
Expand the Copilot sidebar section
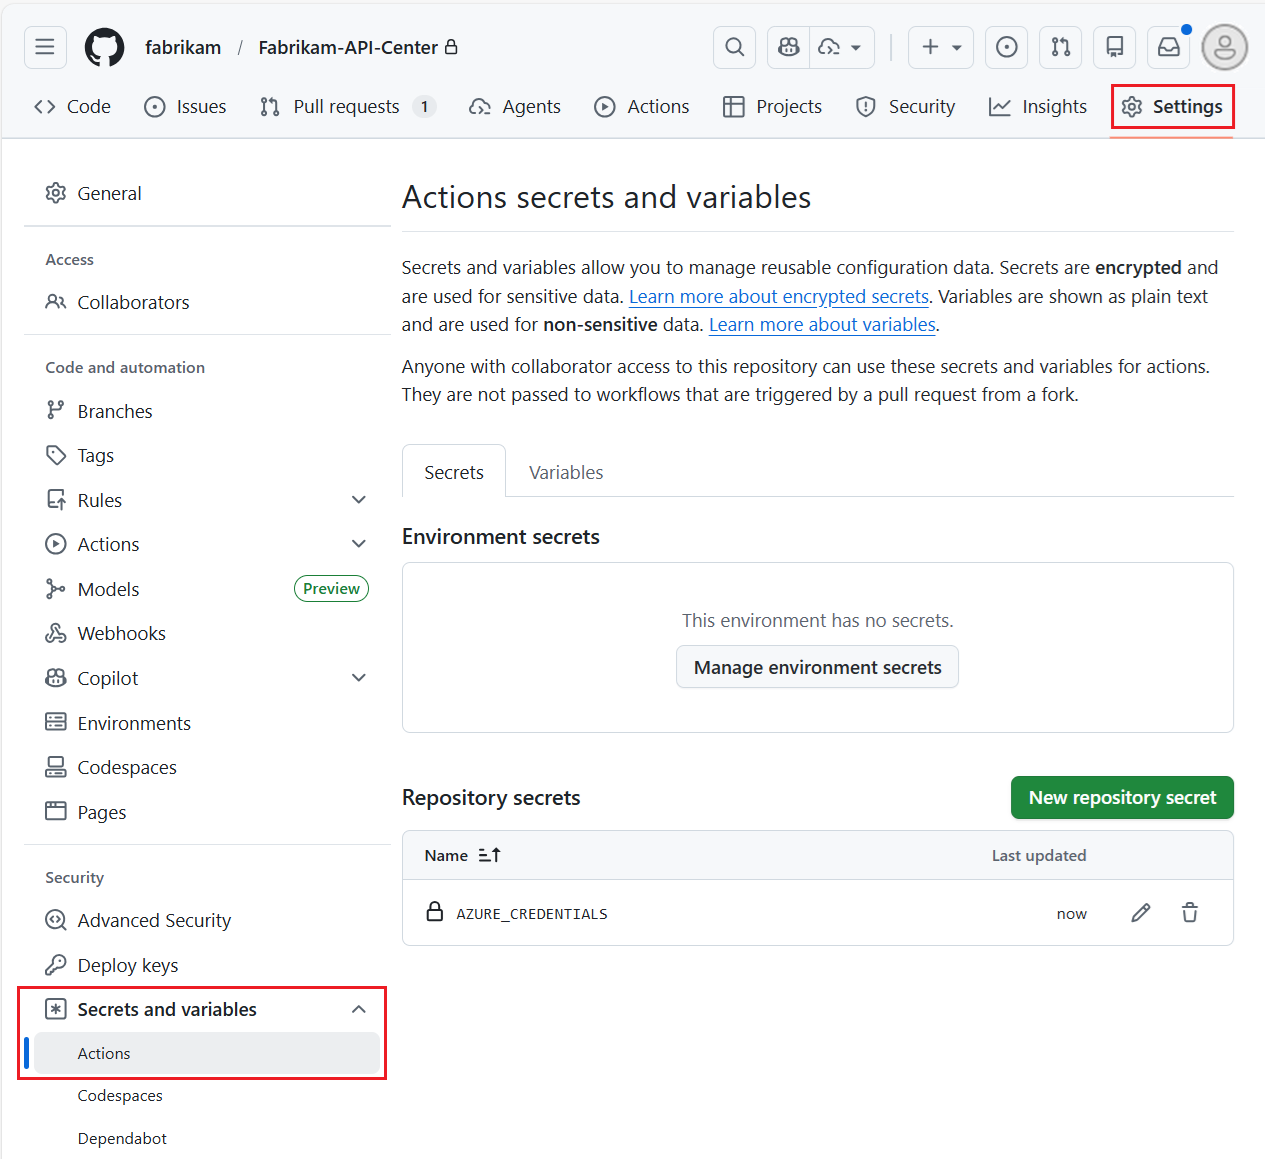coord(358,677)
